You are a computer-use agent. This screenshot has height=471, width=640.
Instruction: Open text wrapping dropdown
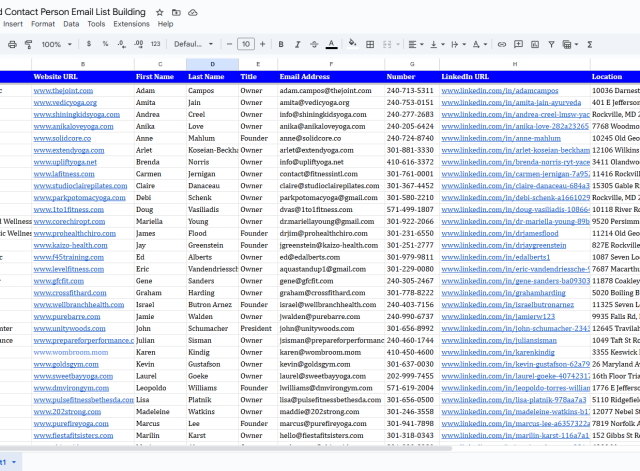[458, 44]
